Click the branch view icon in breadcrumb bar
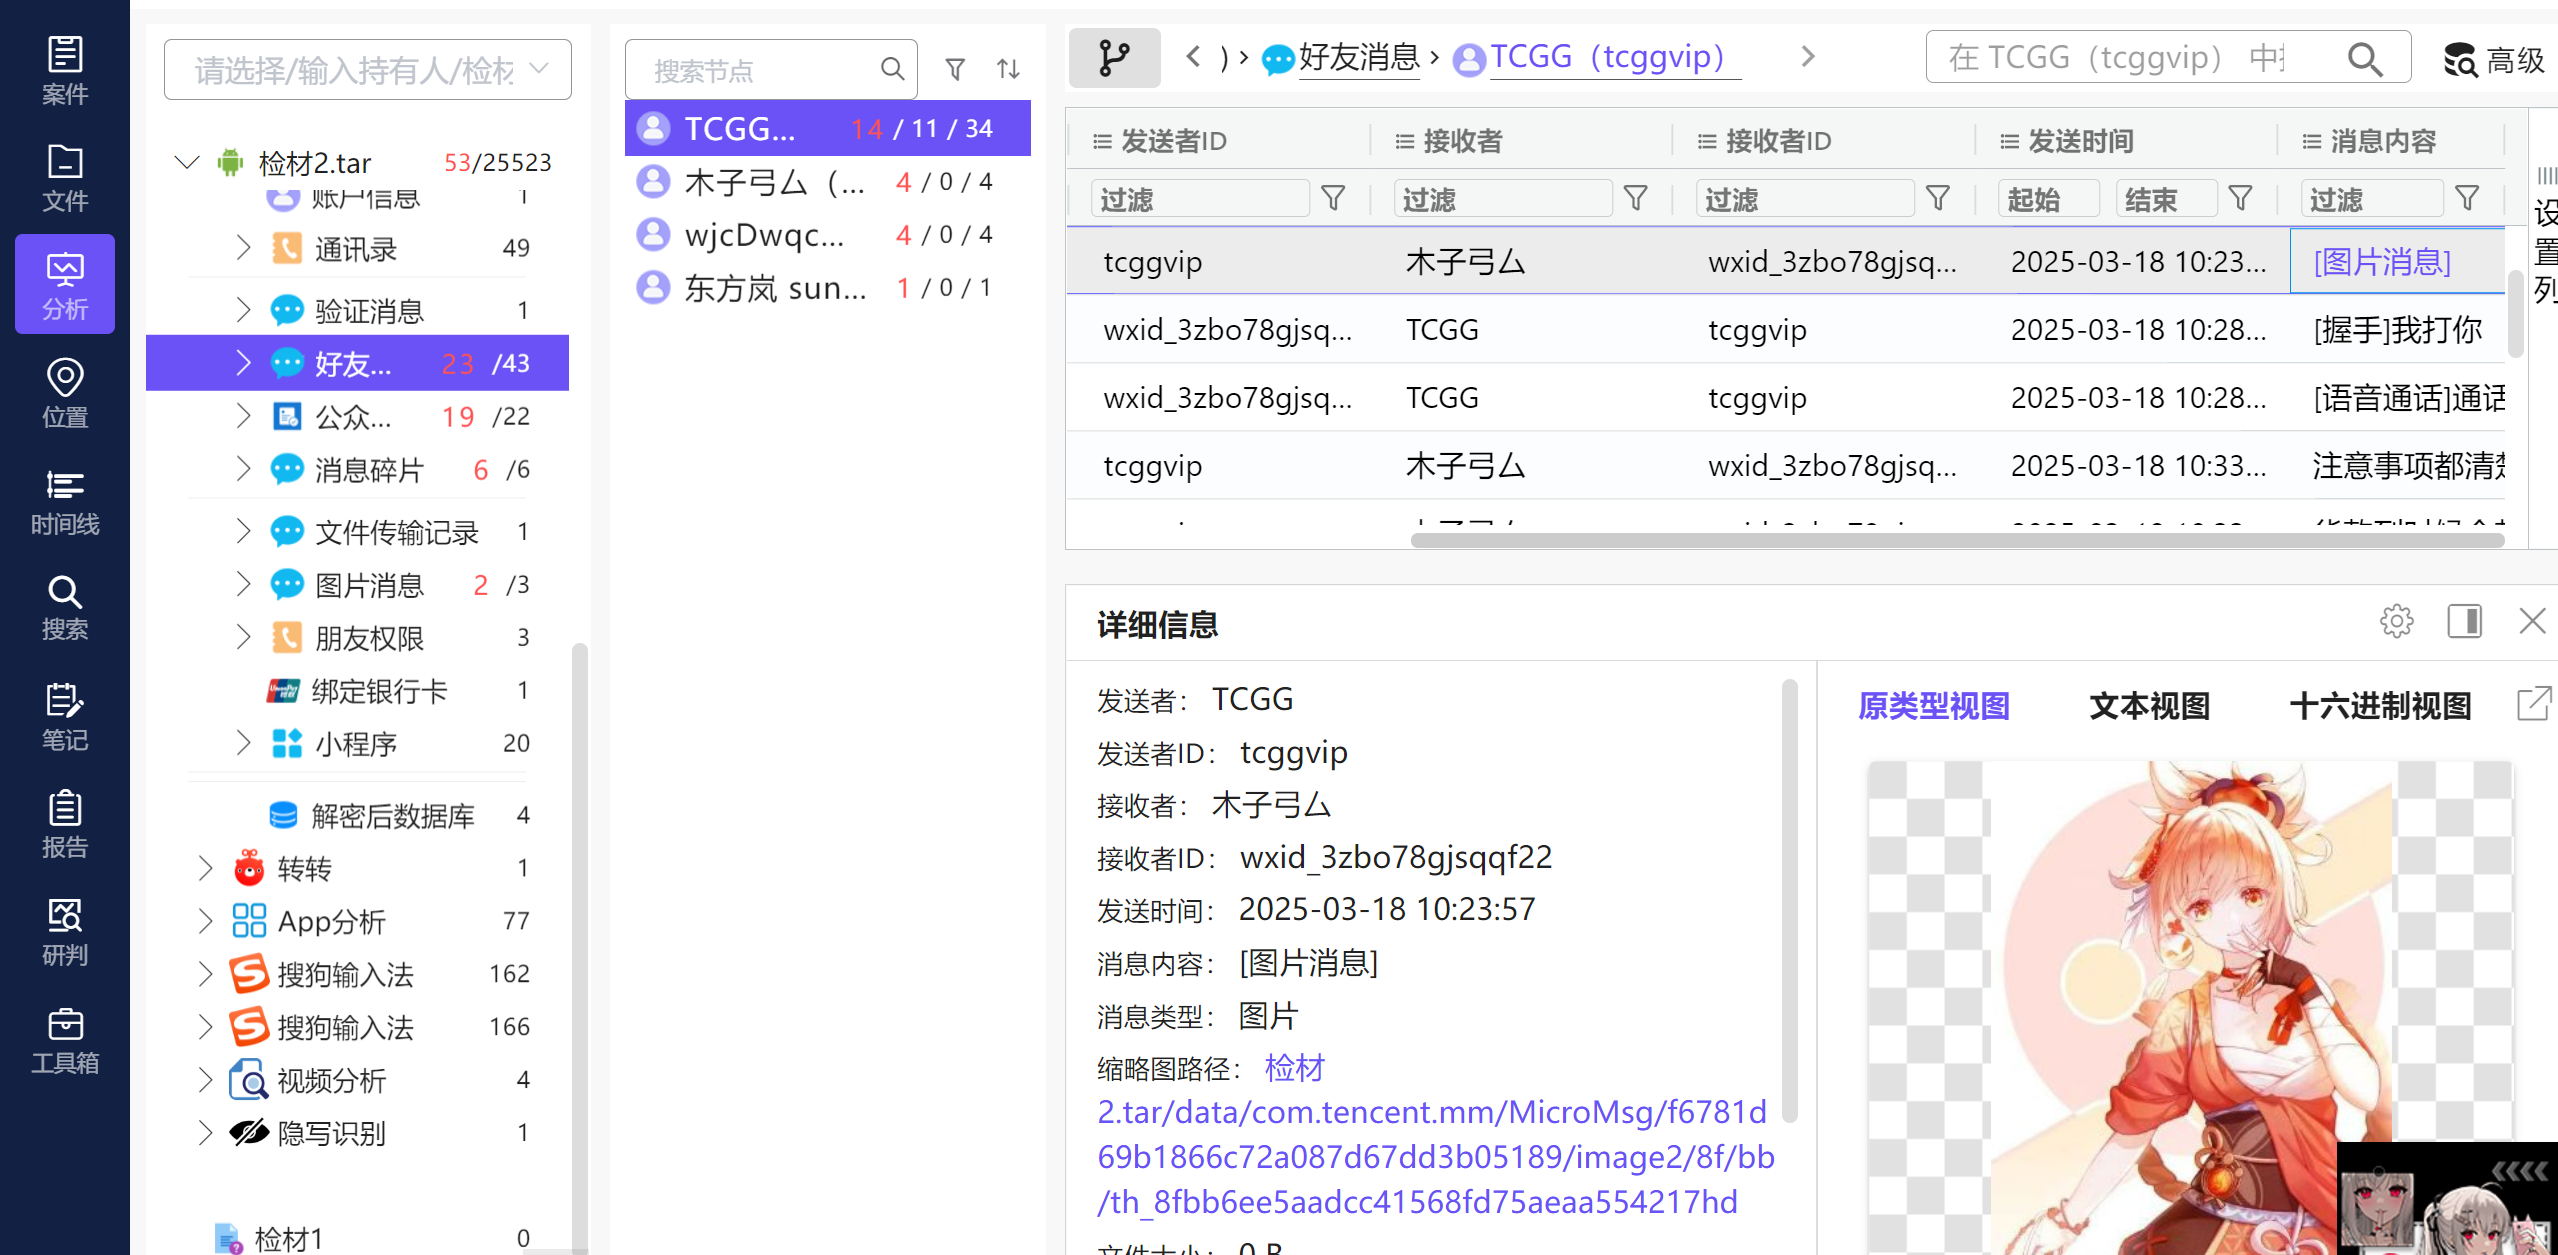This screenshot has height=1255, width=2558. 1114,58
